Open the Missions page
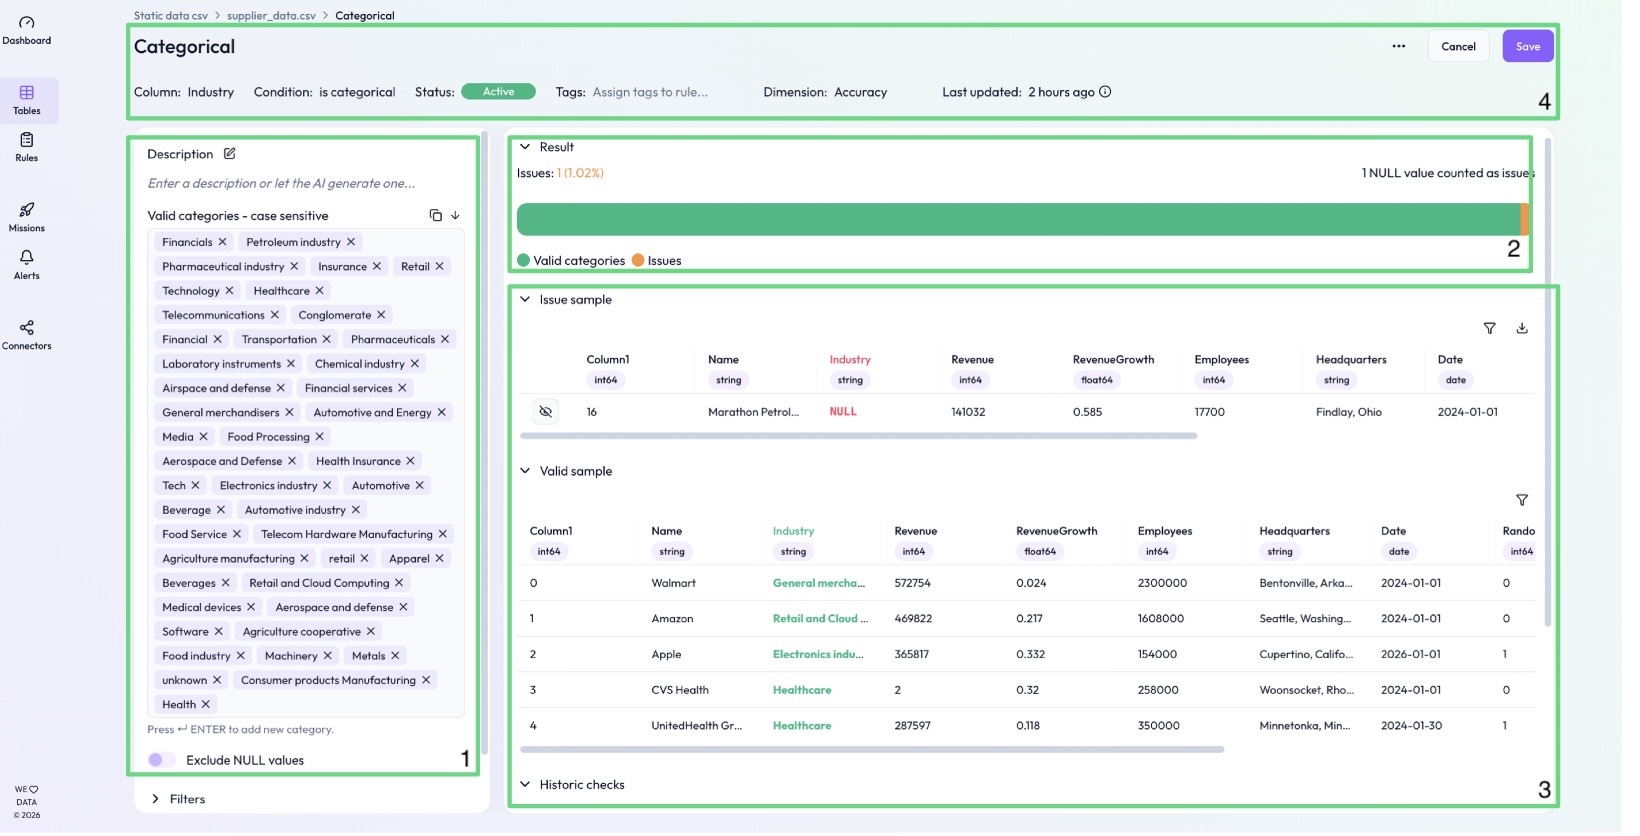 point(27,216)
